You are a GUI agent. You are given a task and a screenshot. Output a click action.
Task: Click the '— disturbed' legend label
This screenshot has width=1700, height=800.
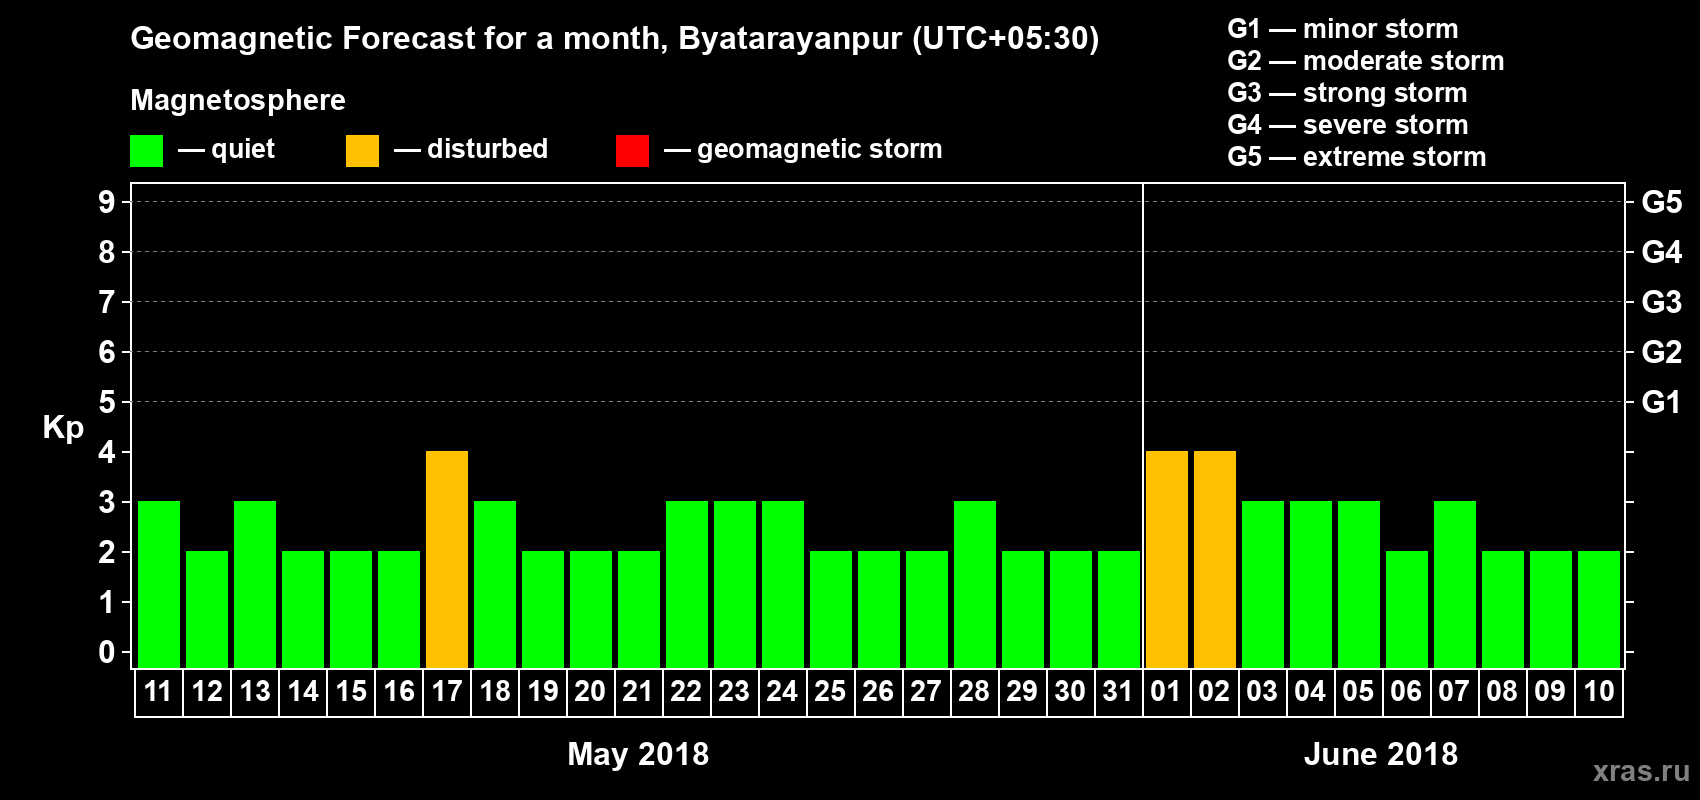pyautogui.click(x=471, y=149)
